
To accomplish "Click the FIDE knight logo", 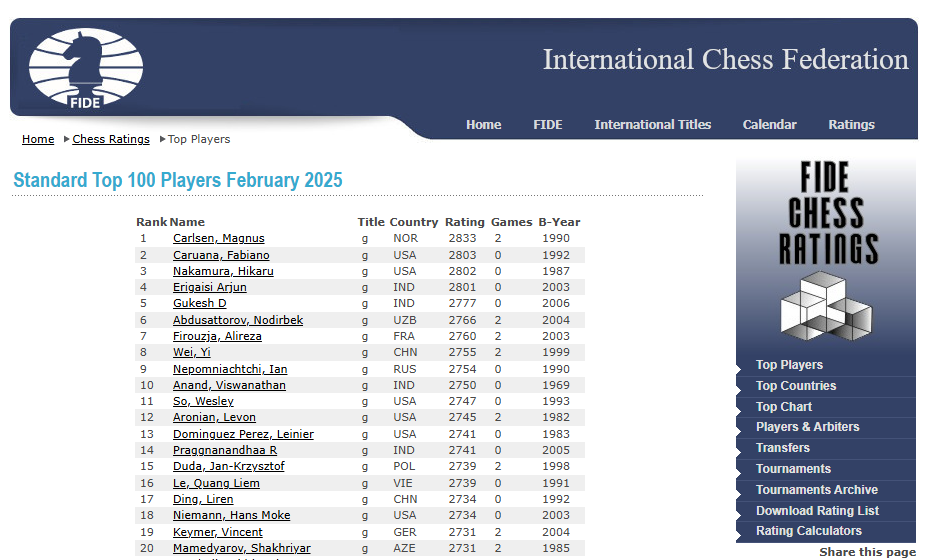I will 86,68.
